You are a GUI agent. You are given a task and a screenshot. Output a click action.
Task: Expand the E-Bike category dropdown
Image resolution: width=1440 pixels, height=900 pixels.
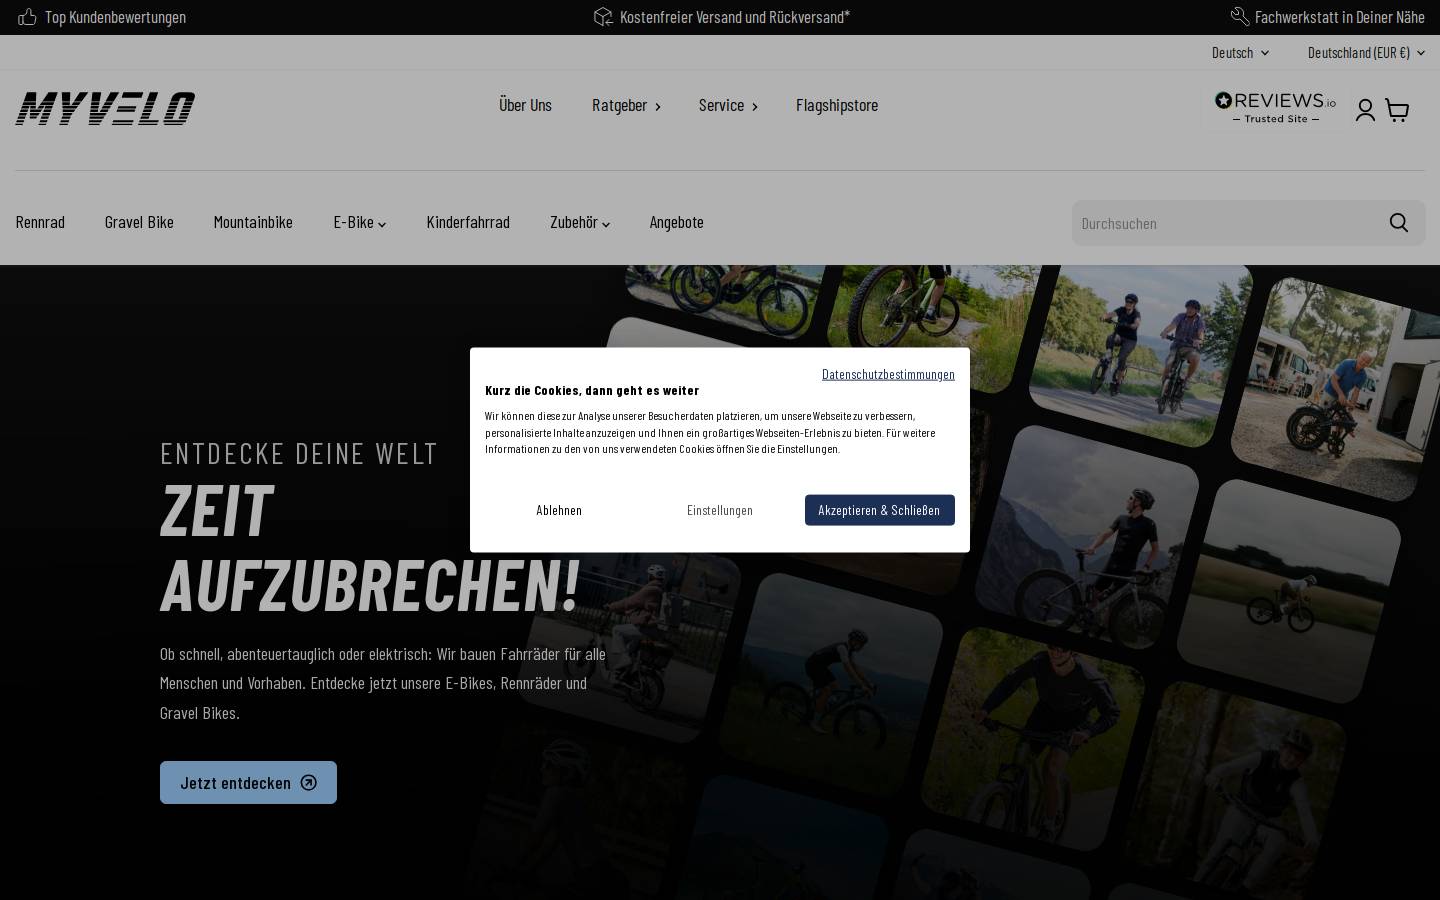359,222
